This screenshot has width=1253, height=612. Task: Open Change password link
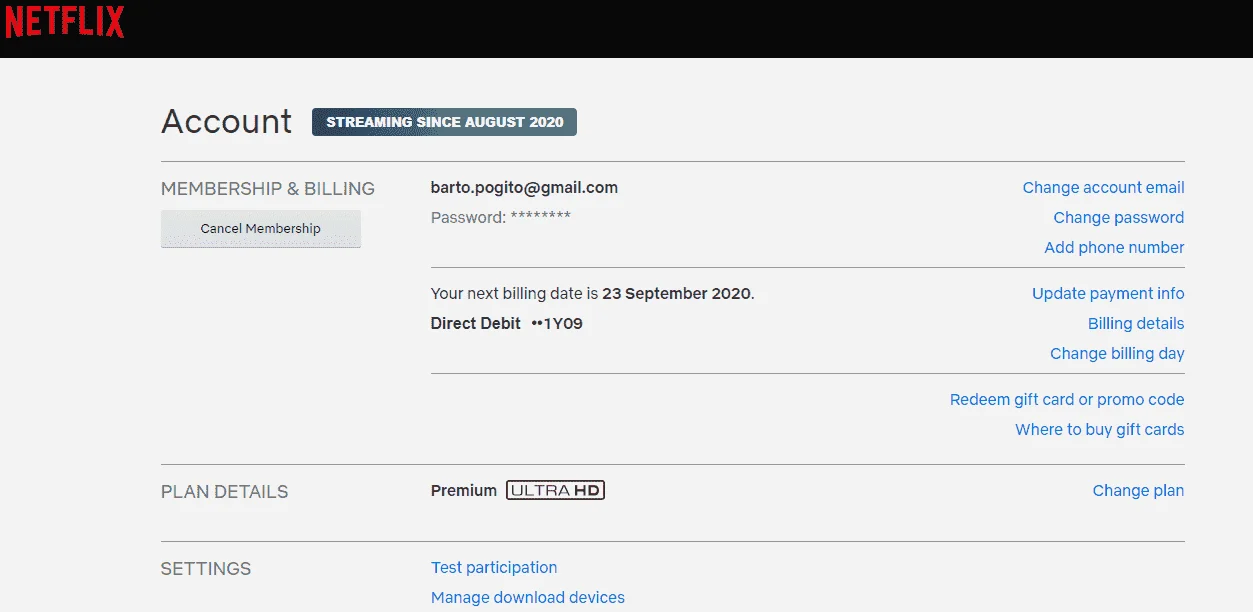click(x=1119, y=218)
